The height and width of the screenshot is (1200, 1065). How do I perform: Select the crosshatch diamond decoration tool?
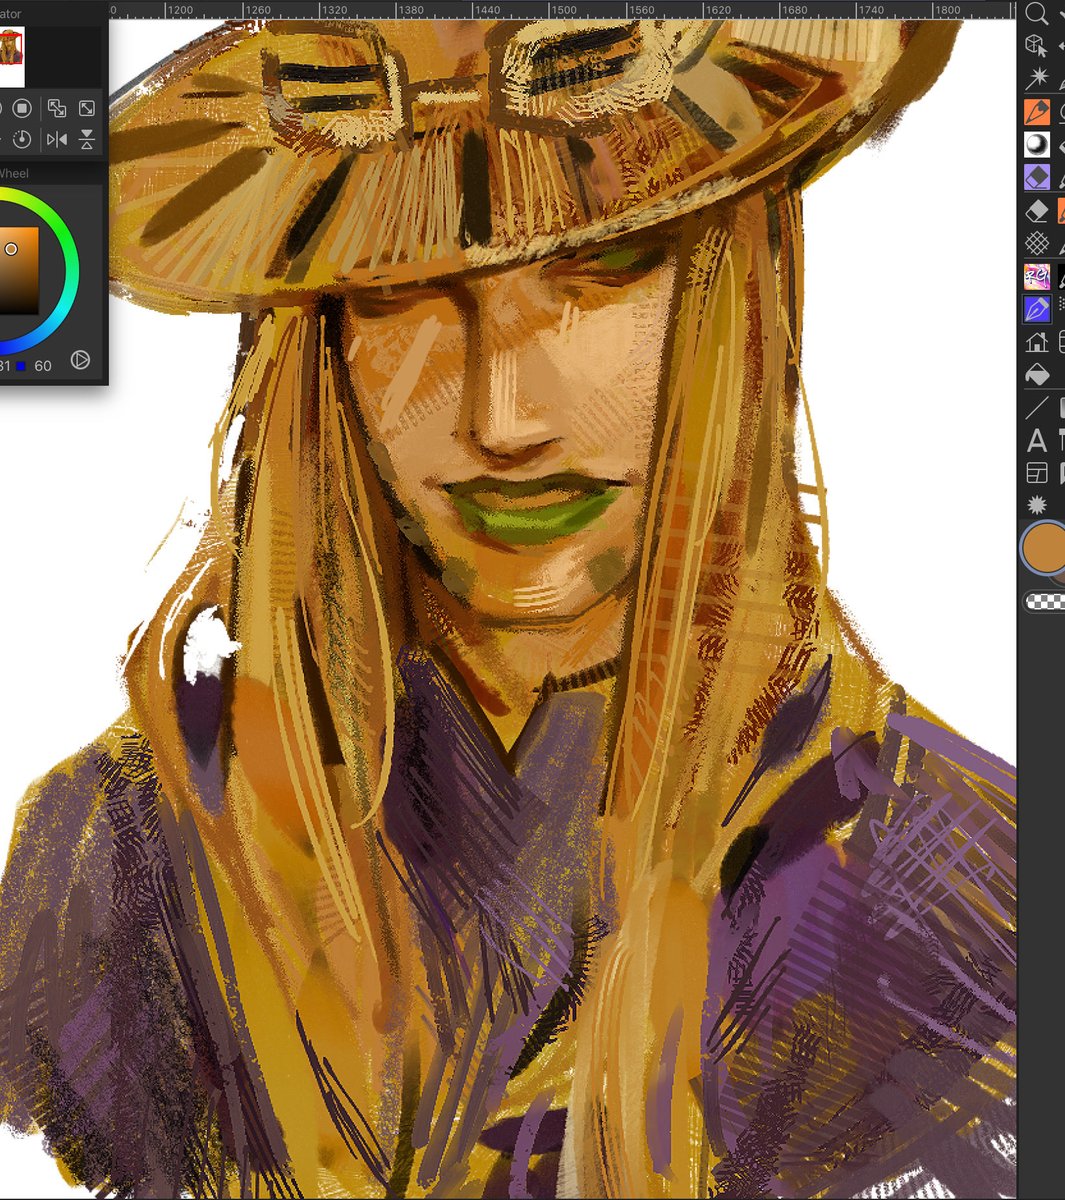[x=1037, y=243]
